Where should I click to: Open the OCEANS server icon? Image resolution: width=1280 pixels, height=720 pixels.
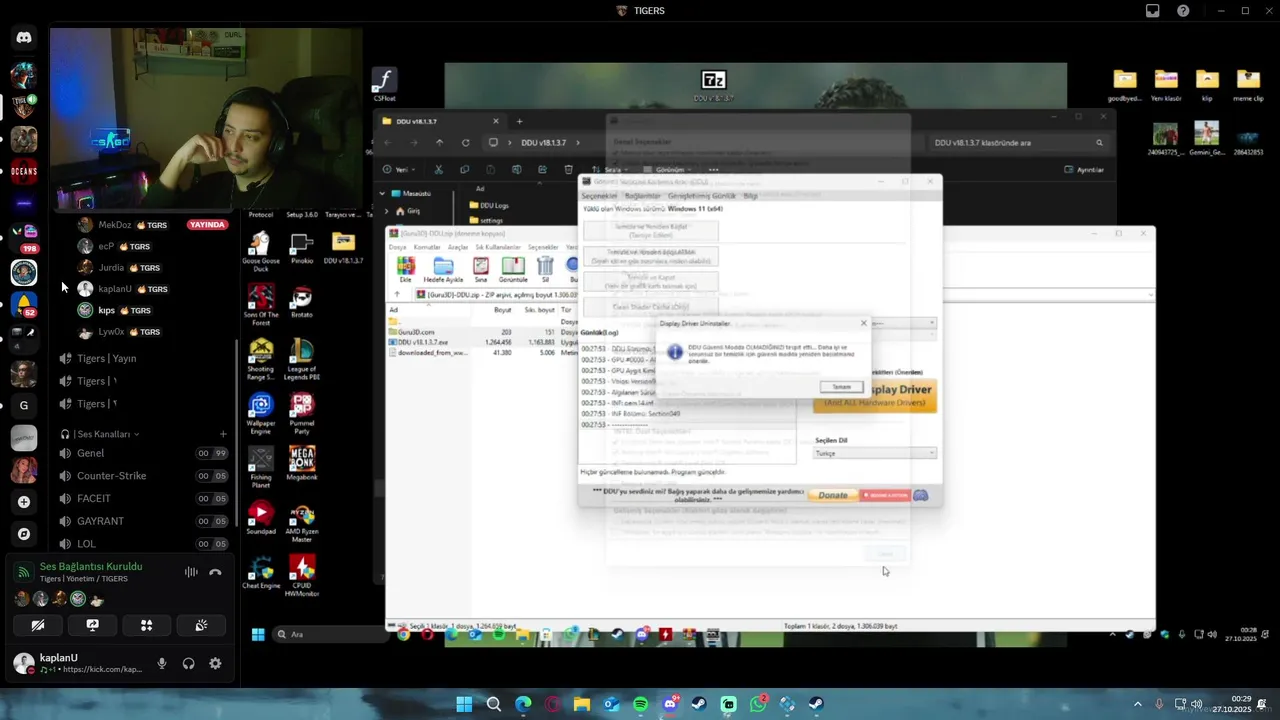24,171
